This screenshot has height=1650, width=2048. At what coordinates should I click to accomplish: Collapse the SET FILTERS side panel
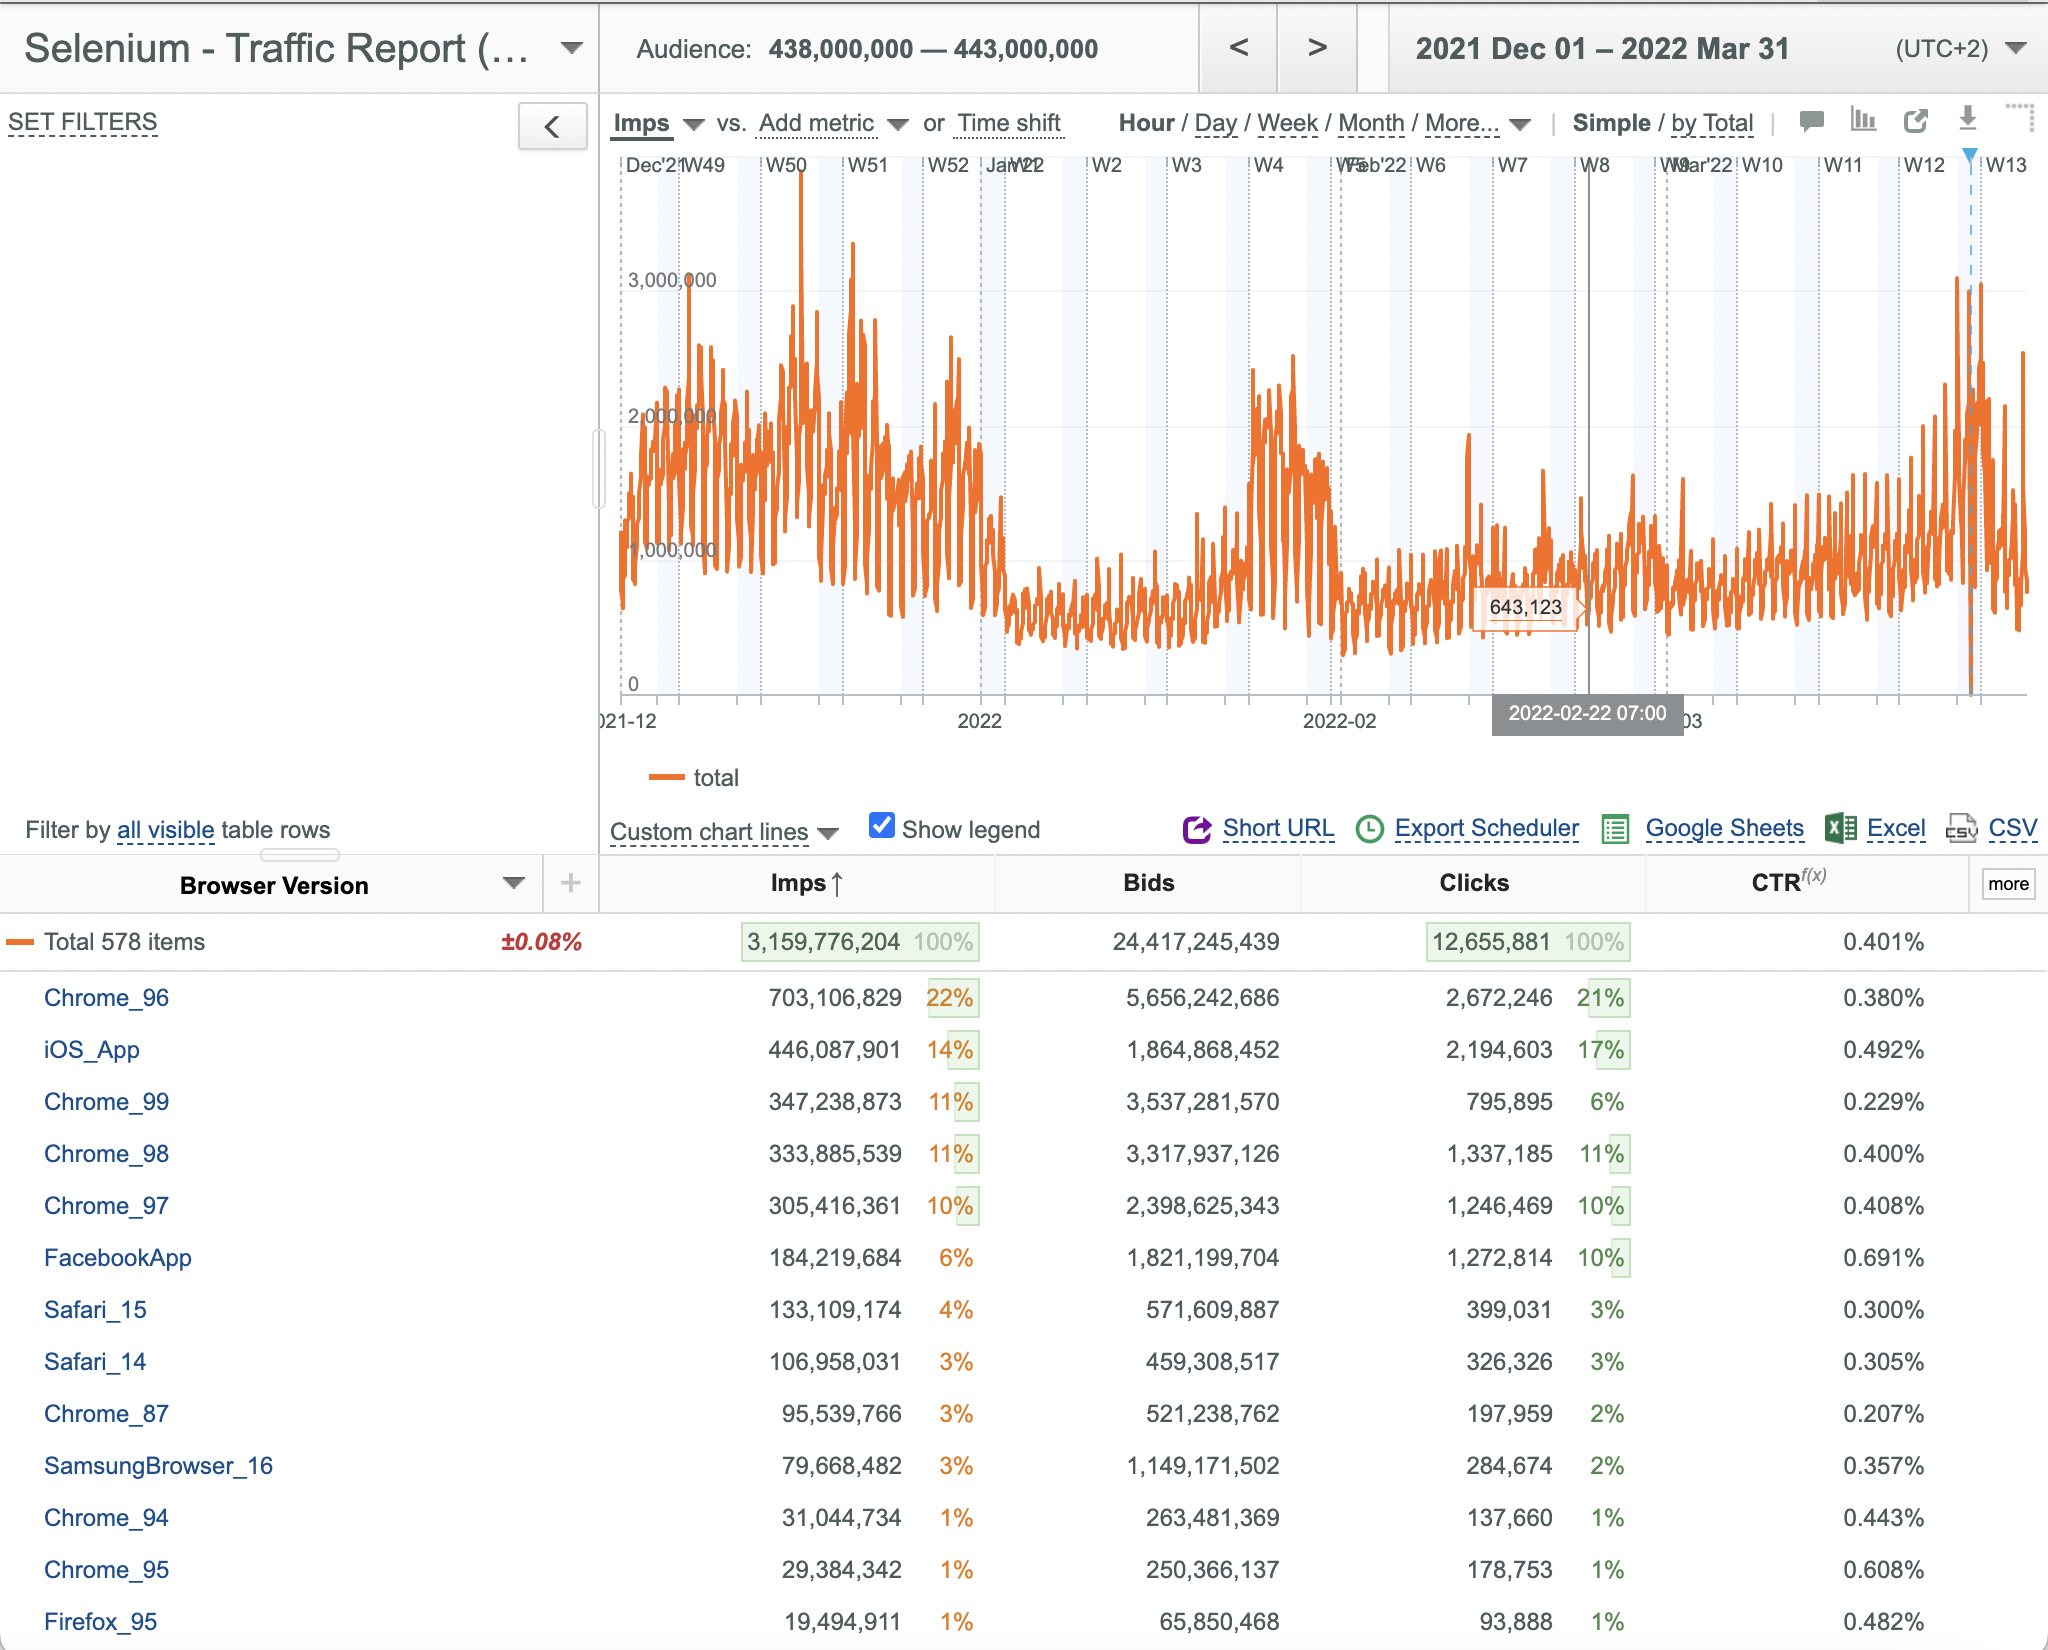tap(552, 126)
